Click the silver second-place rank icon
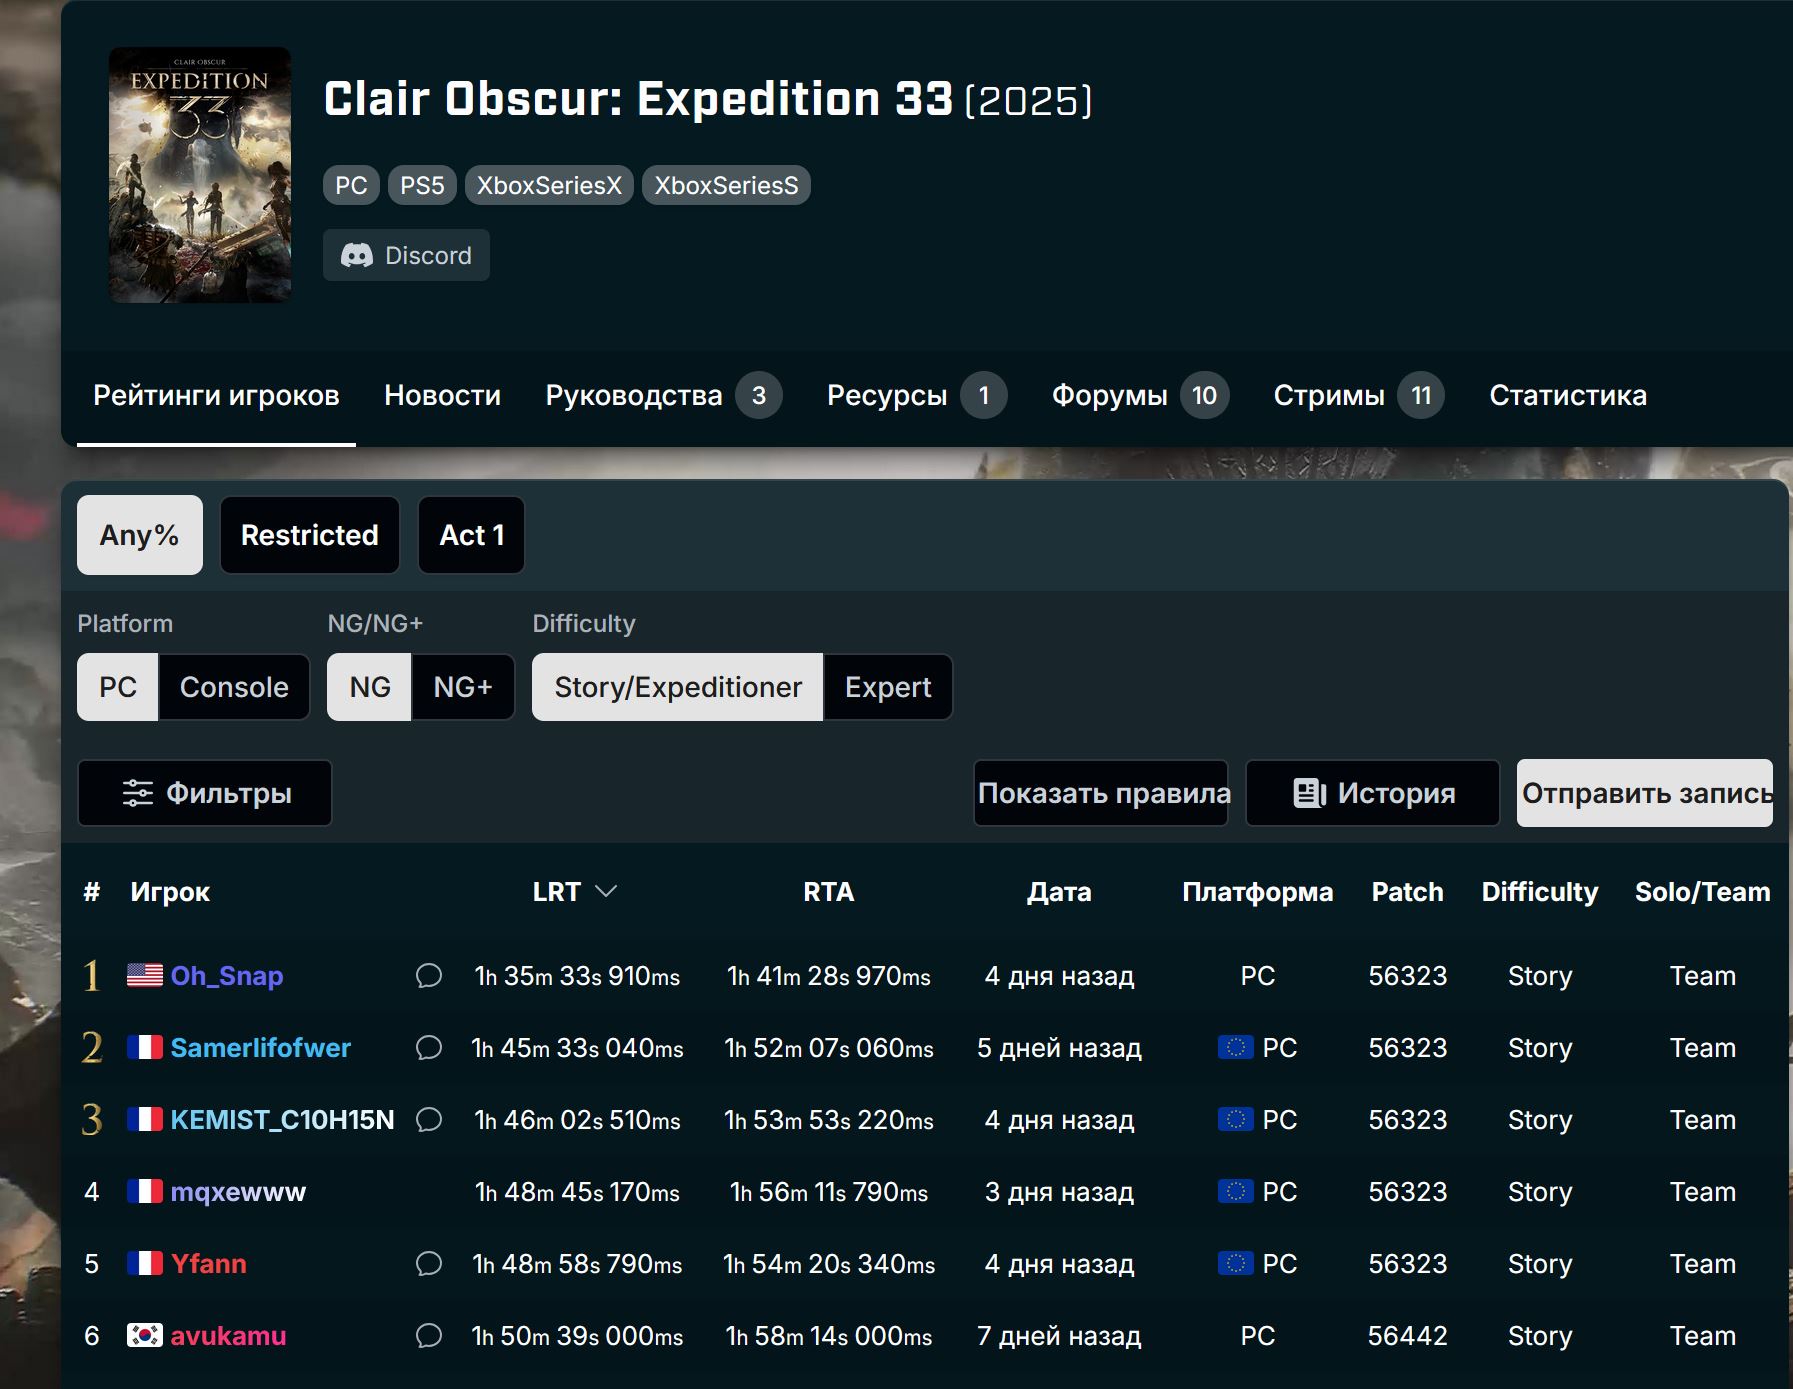This screenshot has width=1793, height=1389. (x=92, y=1047)
